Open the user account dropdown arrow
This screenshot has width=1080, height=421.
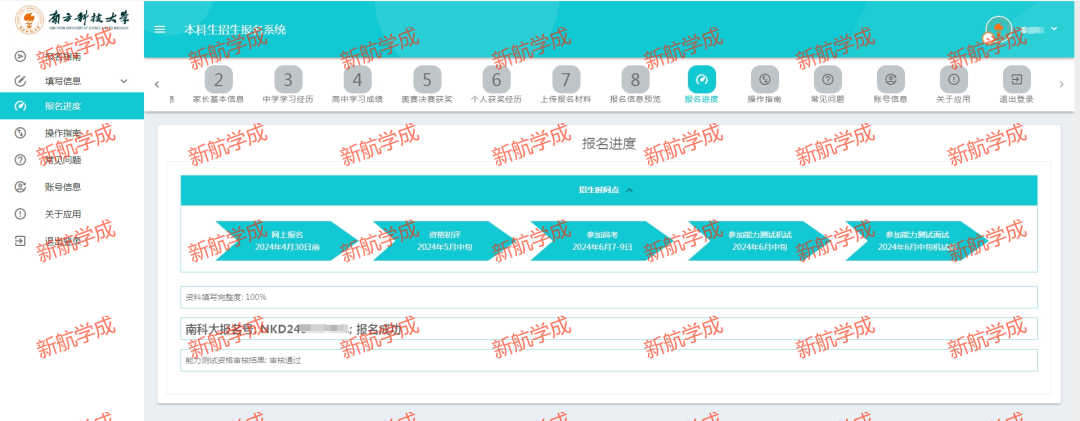pos(1054,29)
